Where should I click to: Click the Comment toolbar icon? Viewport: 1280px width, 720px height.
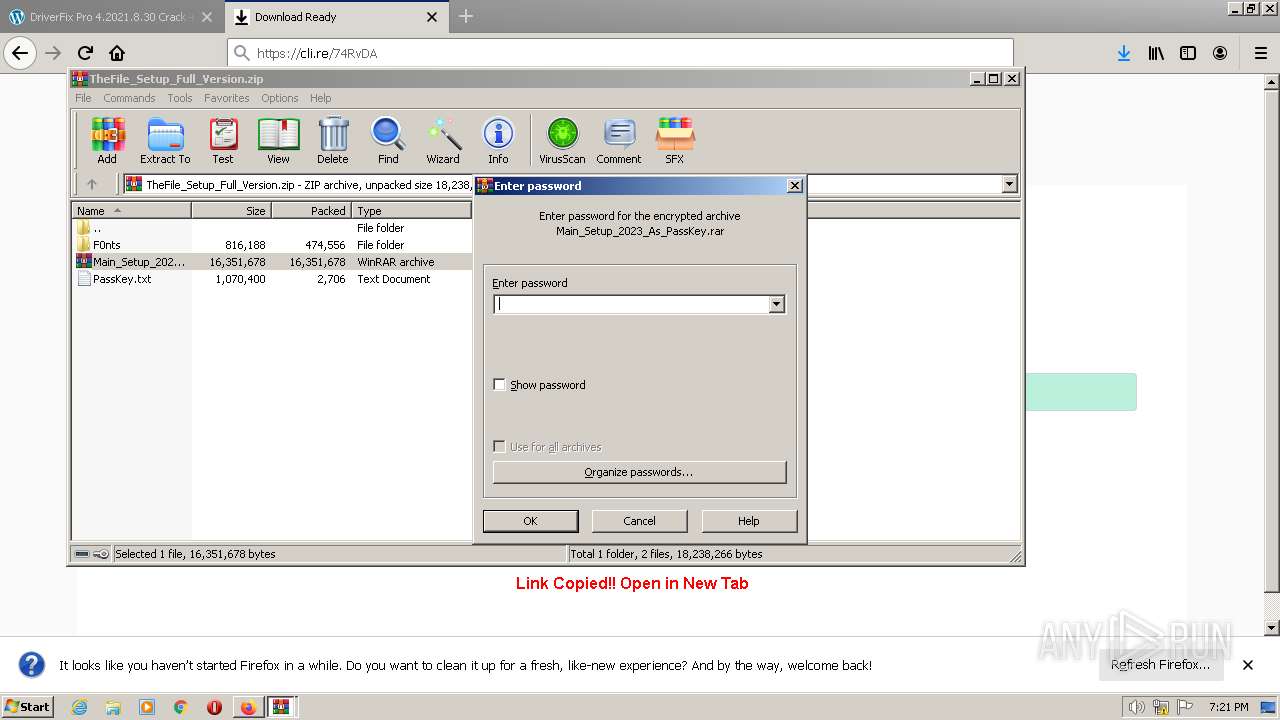(x=619, y=140)
